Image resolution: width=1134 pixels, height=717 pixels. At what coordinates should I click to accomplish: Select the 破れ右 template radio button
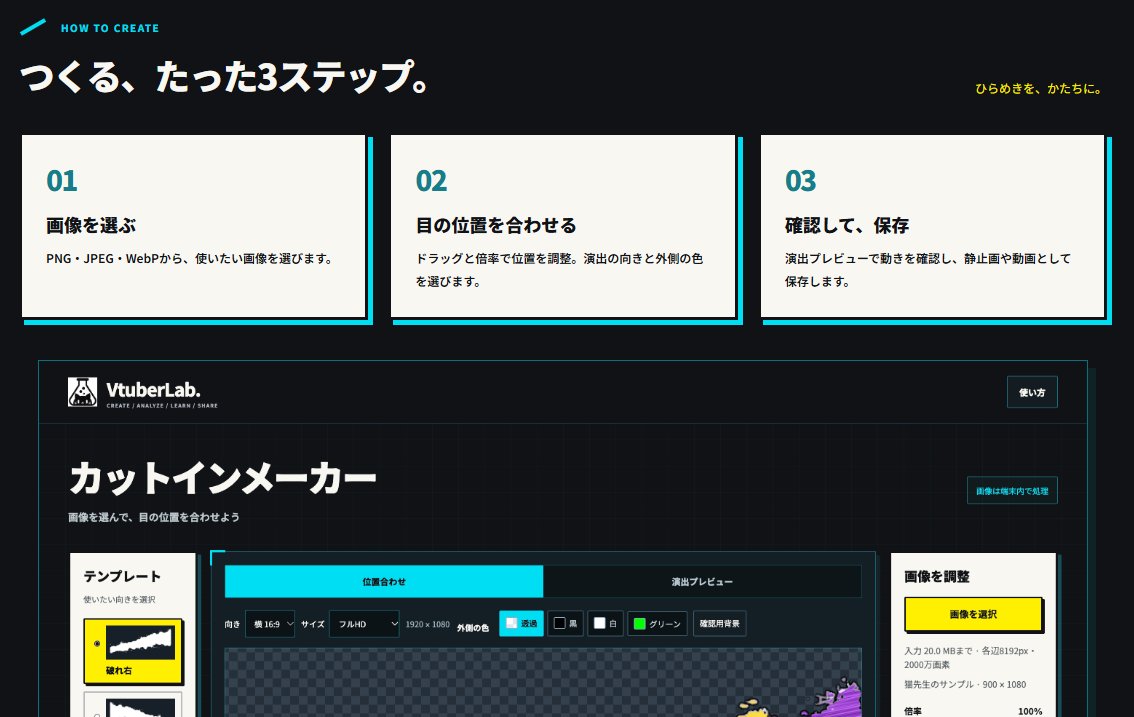(x=97, y=643)
